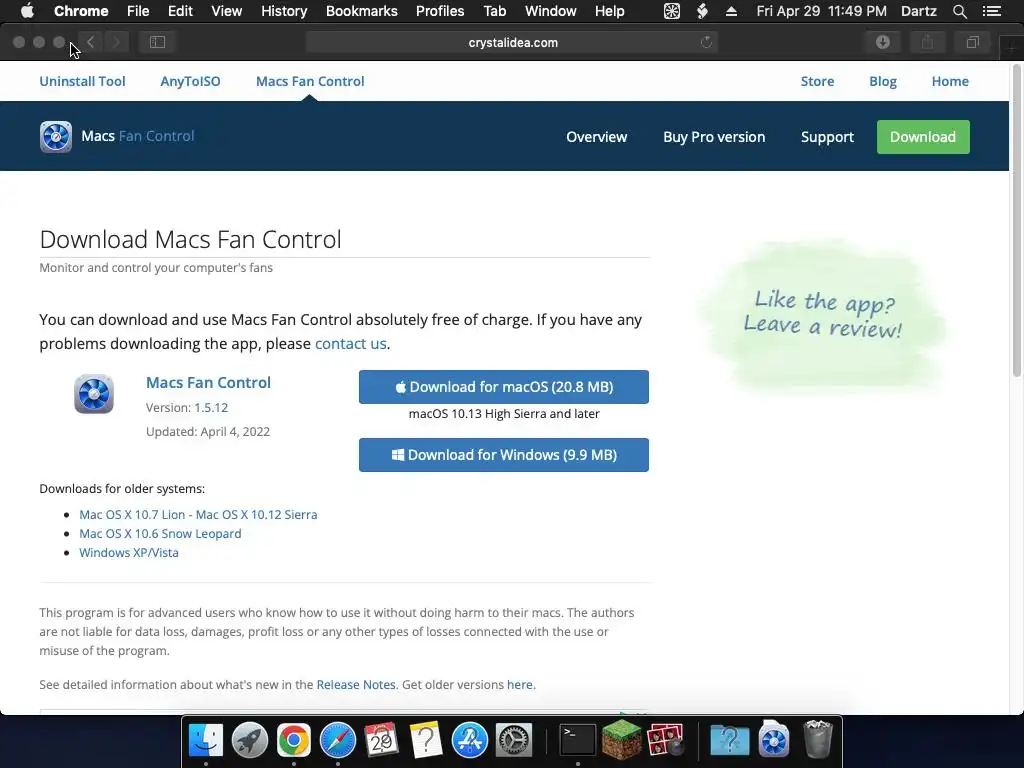Open the File menu

pyautogui.click(x=138, y=11)
